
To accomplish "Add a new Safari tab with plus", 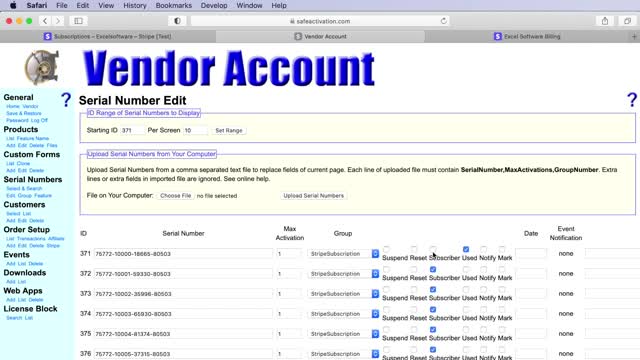I will coord(634,36).
